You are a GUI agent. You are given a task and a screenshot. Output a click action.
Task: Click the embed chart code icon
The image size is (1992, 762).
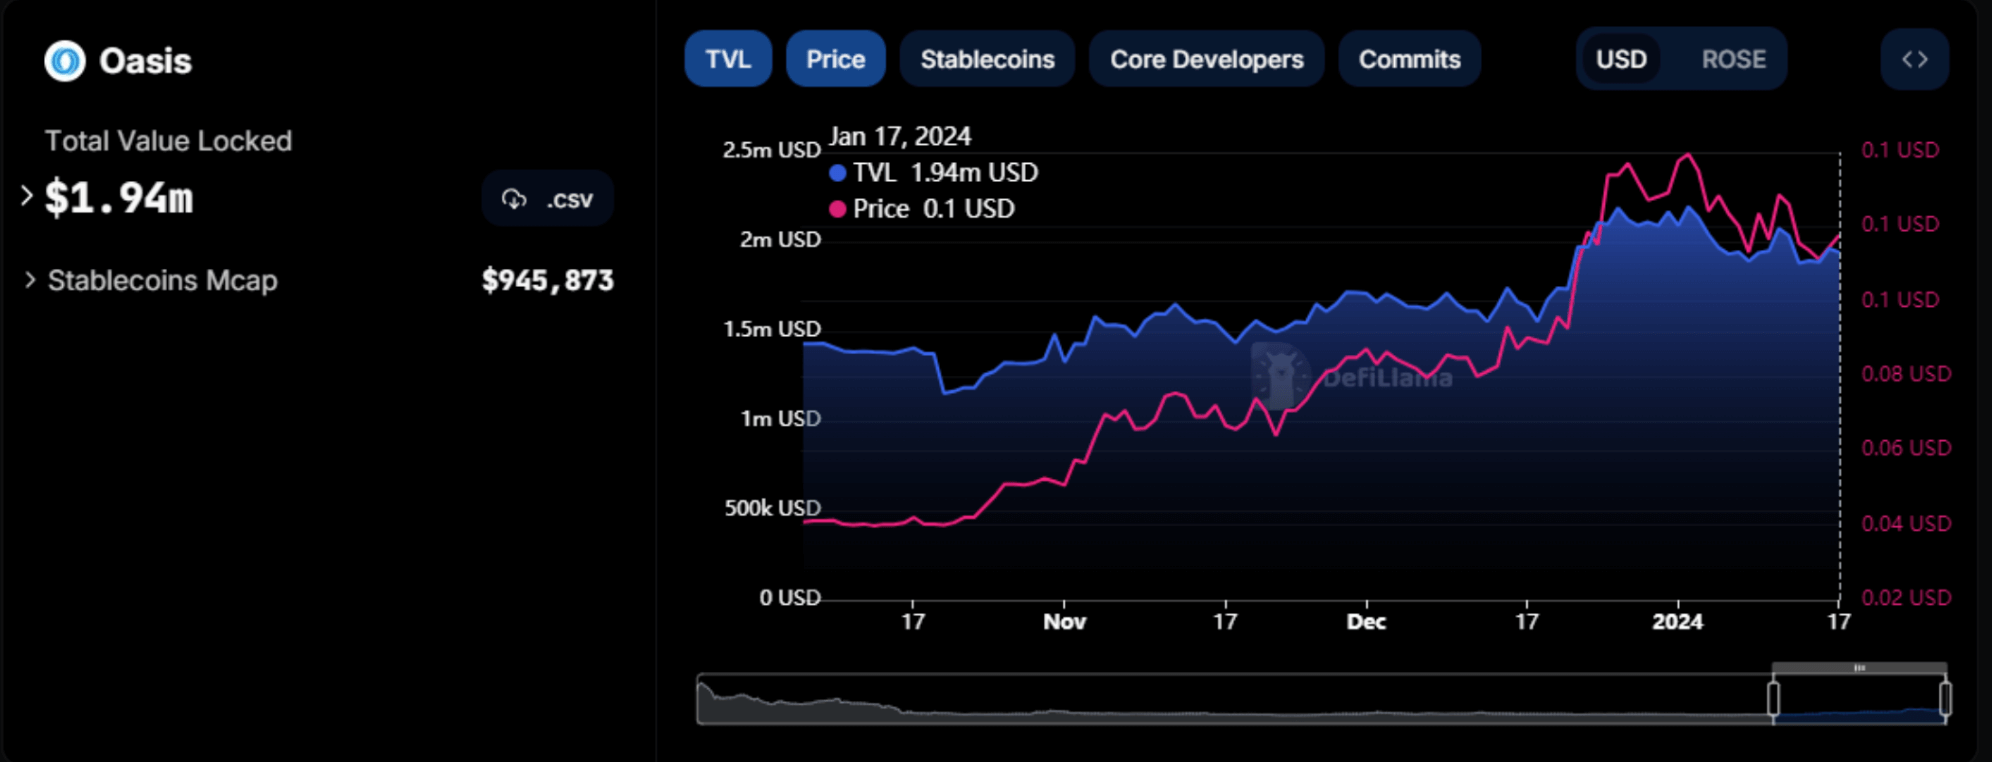click(x=1914, y=59)
